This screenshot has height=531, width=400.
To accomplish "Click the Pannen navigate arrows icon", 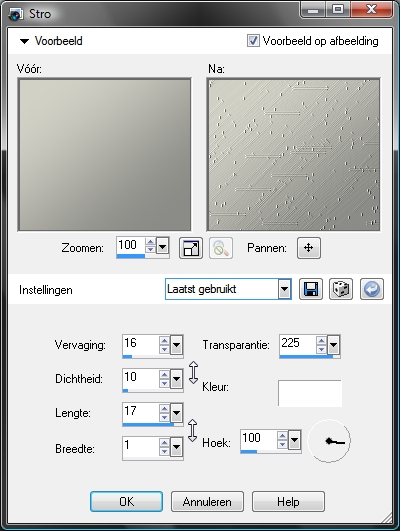I will [309, 248].
